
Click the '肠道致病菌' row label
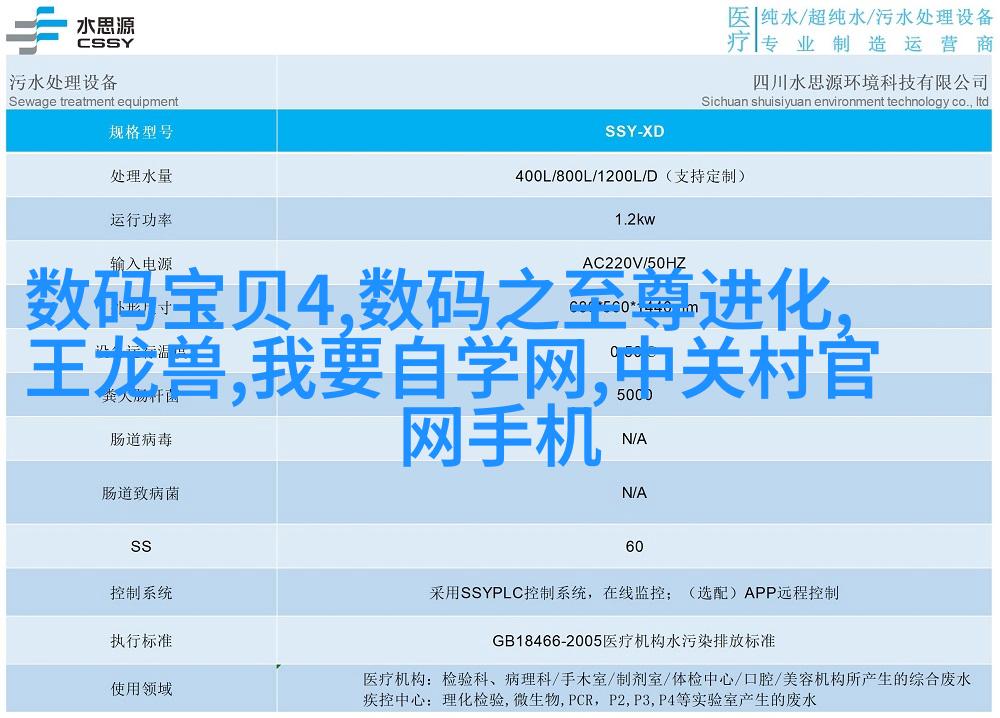(x=141, y=493)
